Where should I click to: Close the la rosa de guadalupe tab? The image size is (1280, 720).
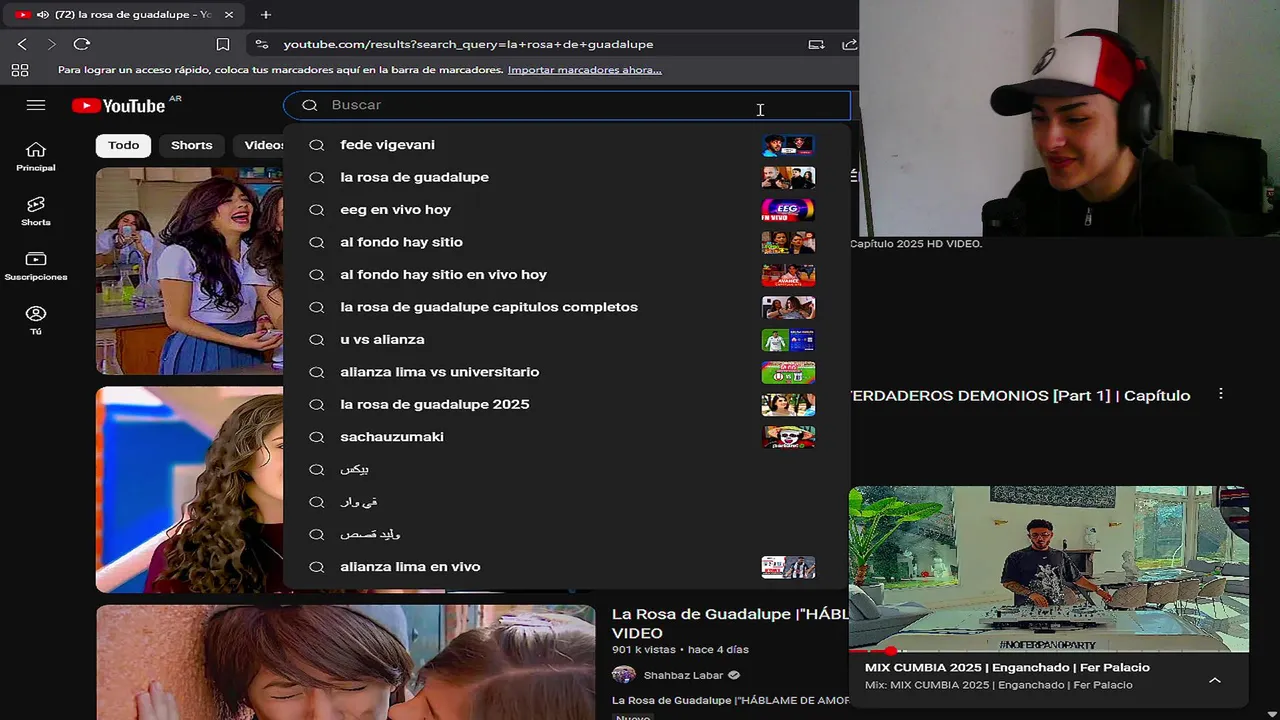click(x=228, y=15)
